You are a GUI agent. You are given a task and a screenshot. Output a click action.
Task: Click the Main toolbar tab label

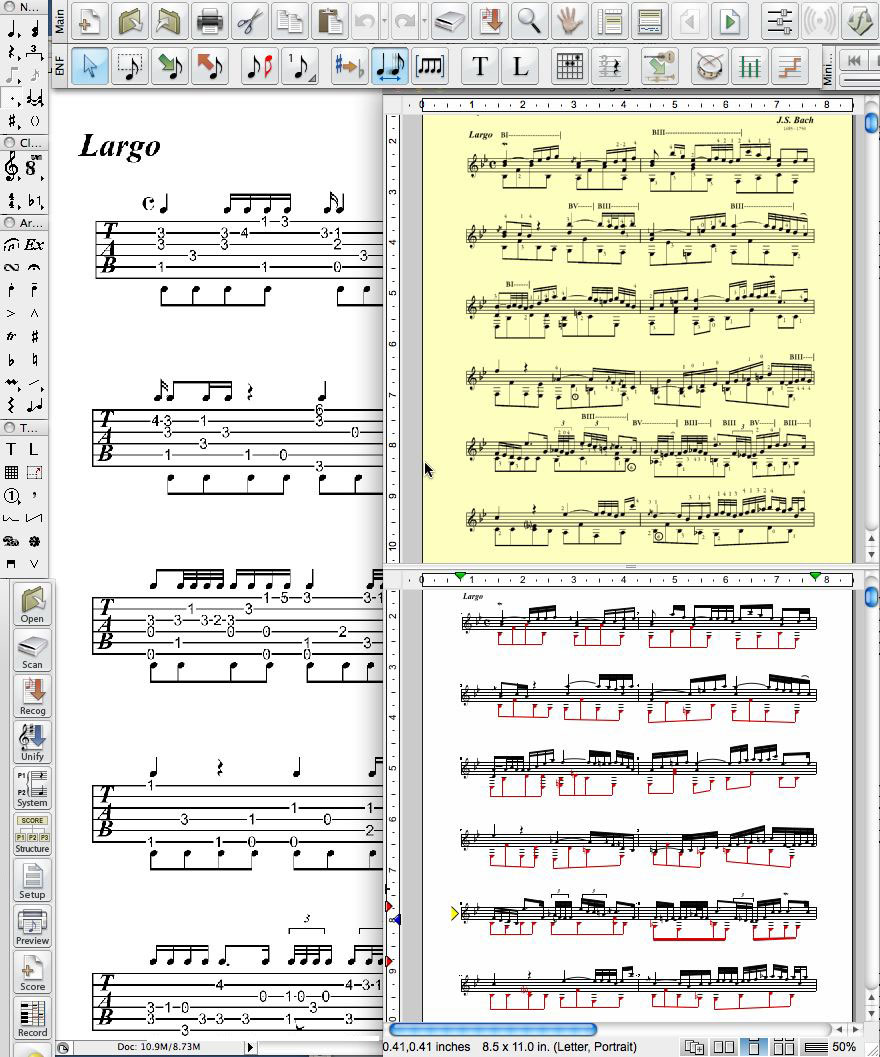point(59,21)
